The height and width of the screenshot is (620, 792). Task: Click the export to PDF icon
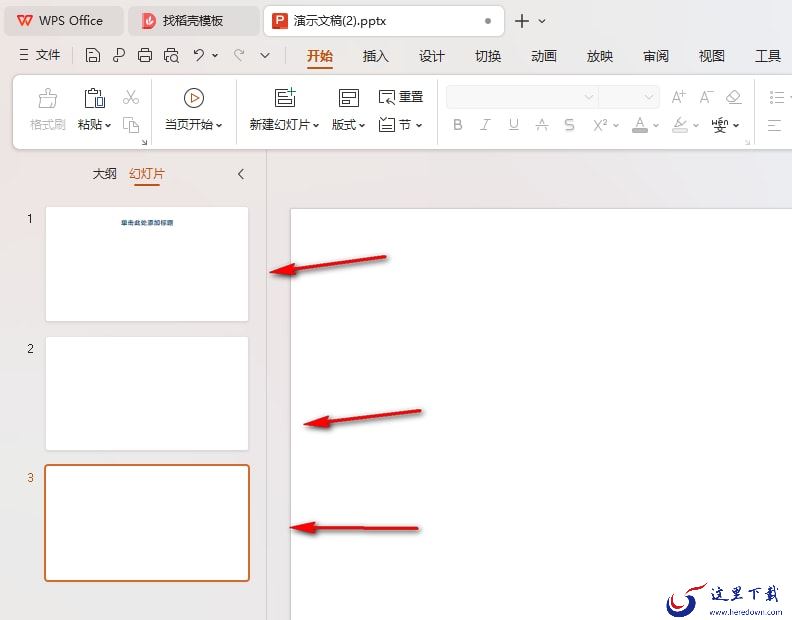(x=119, y=55)
